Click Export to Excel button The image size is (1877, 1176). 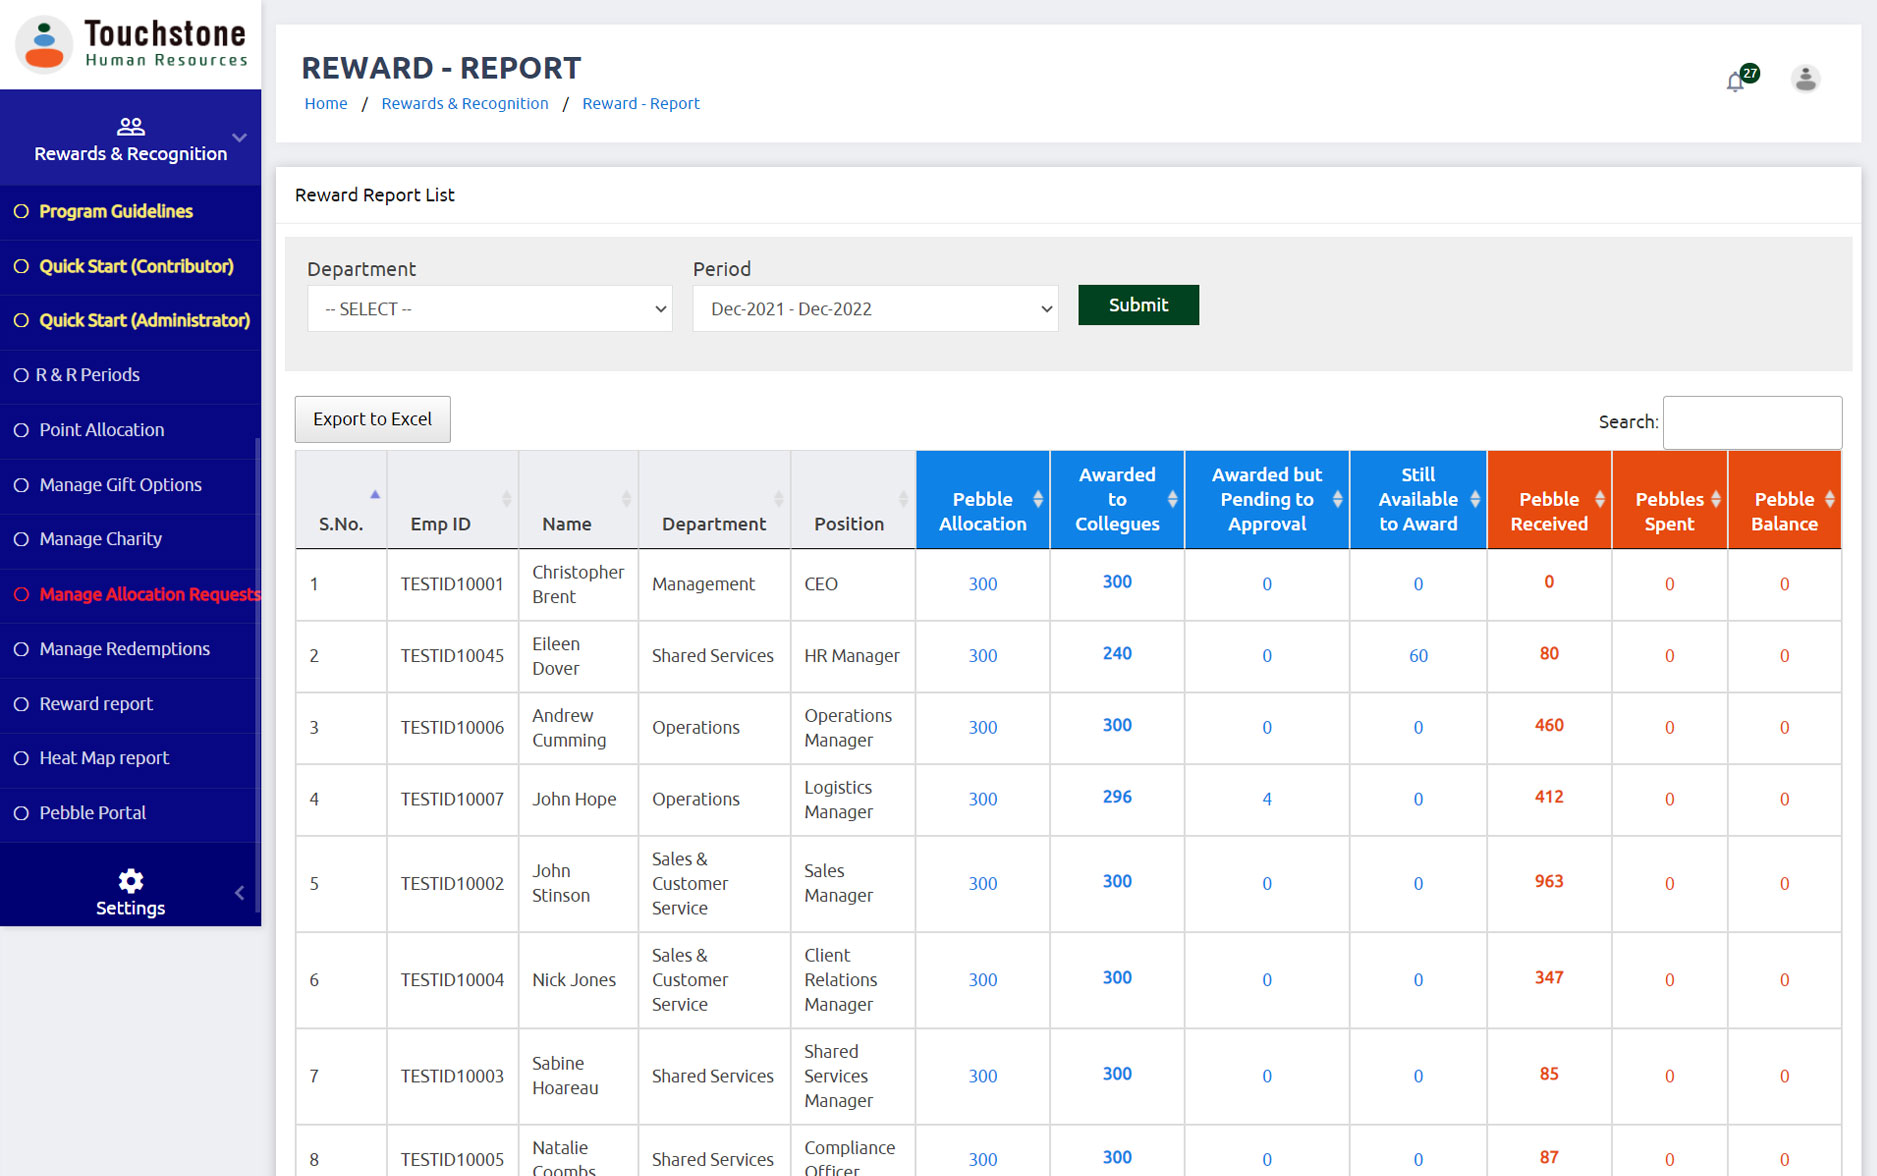point(372,419)
